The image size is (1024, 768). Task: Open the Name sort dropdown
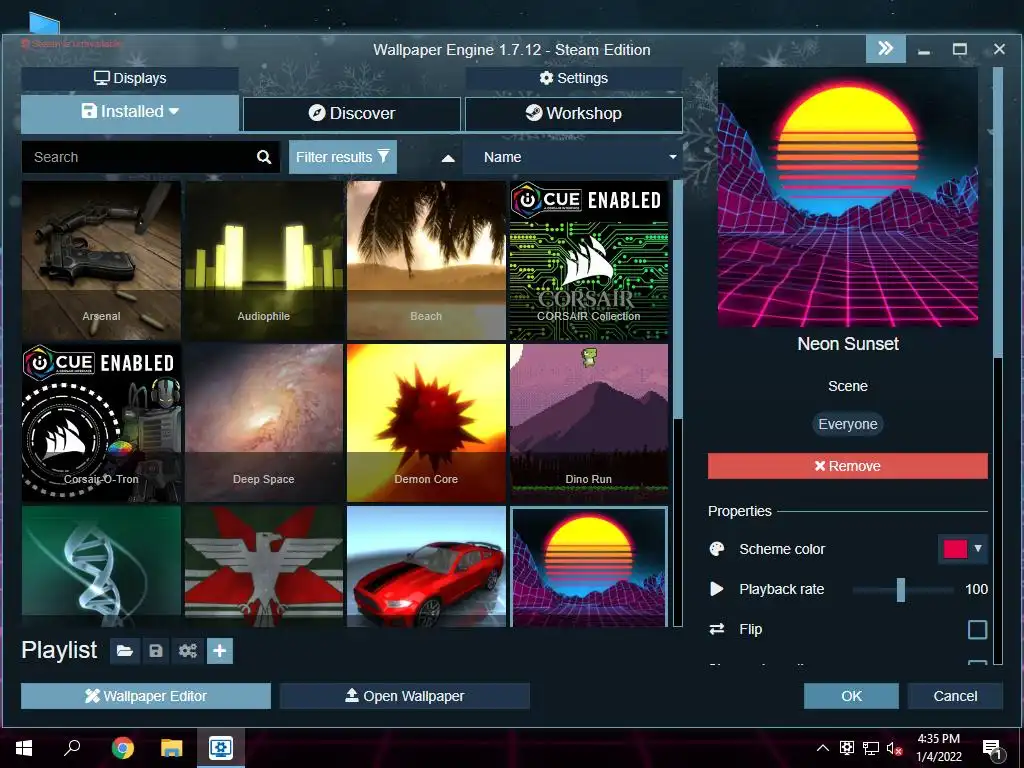click(573, 157)
